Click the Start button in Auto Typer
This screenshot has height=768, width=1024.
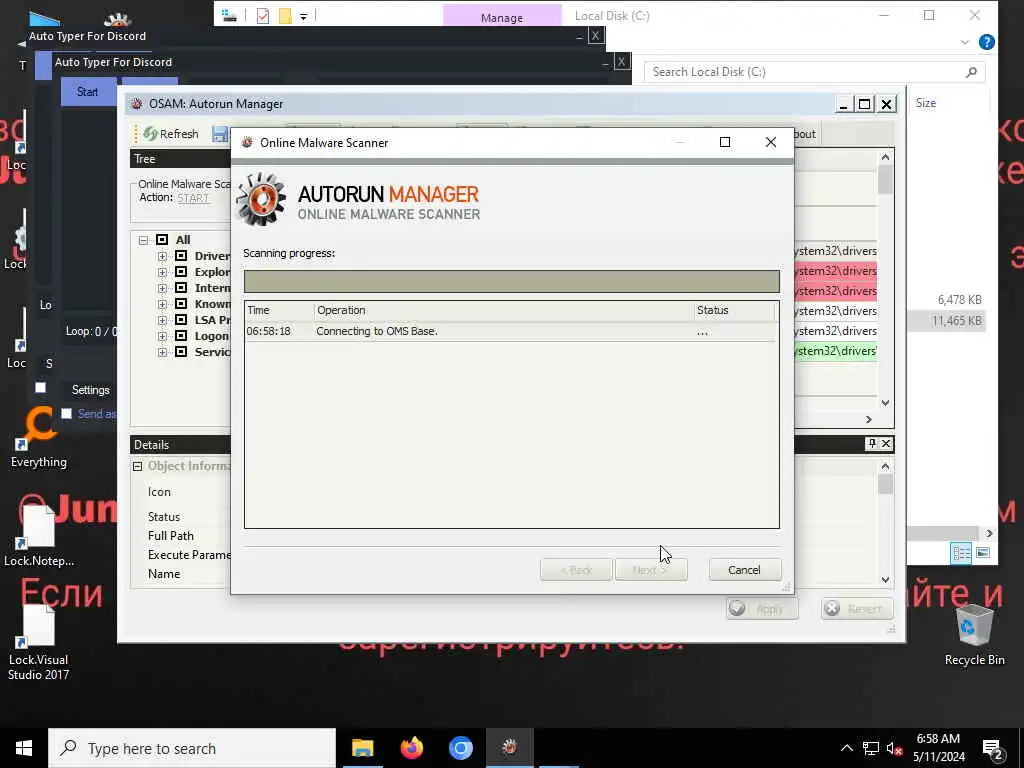(x=88, y=92)
